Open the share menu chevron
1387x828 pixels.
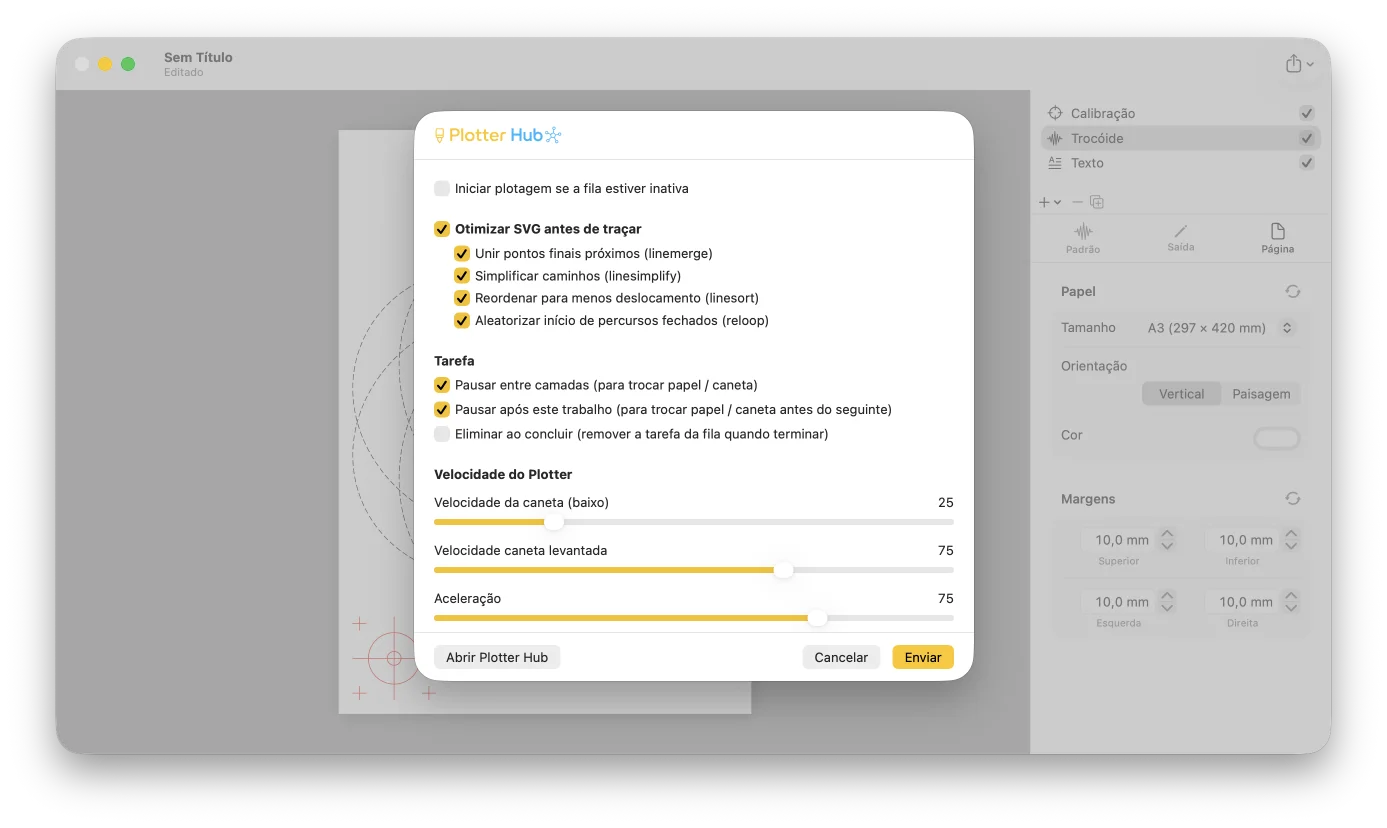tap(1310, 65)
